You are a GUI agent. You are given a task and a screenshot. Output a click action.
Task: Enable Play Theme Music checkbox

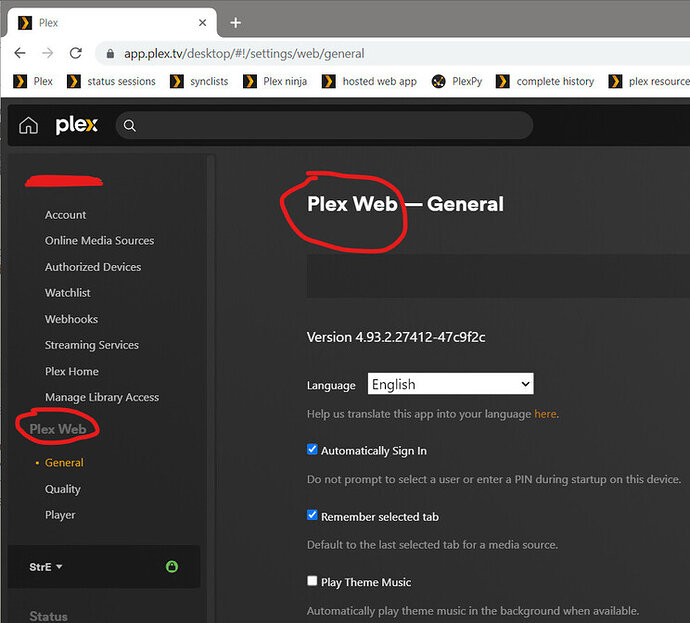pyautogui.click(x=312, y=581)
